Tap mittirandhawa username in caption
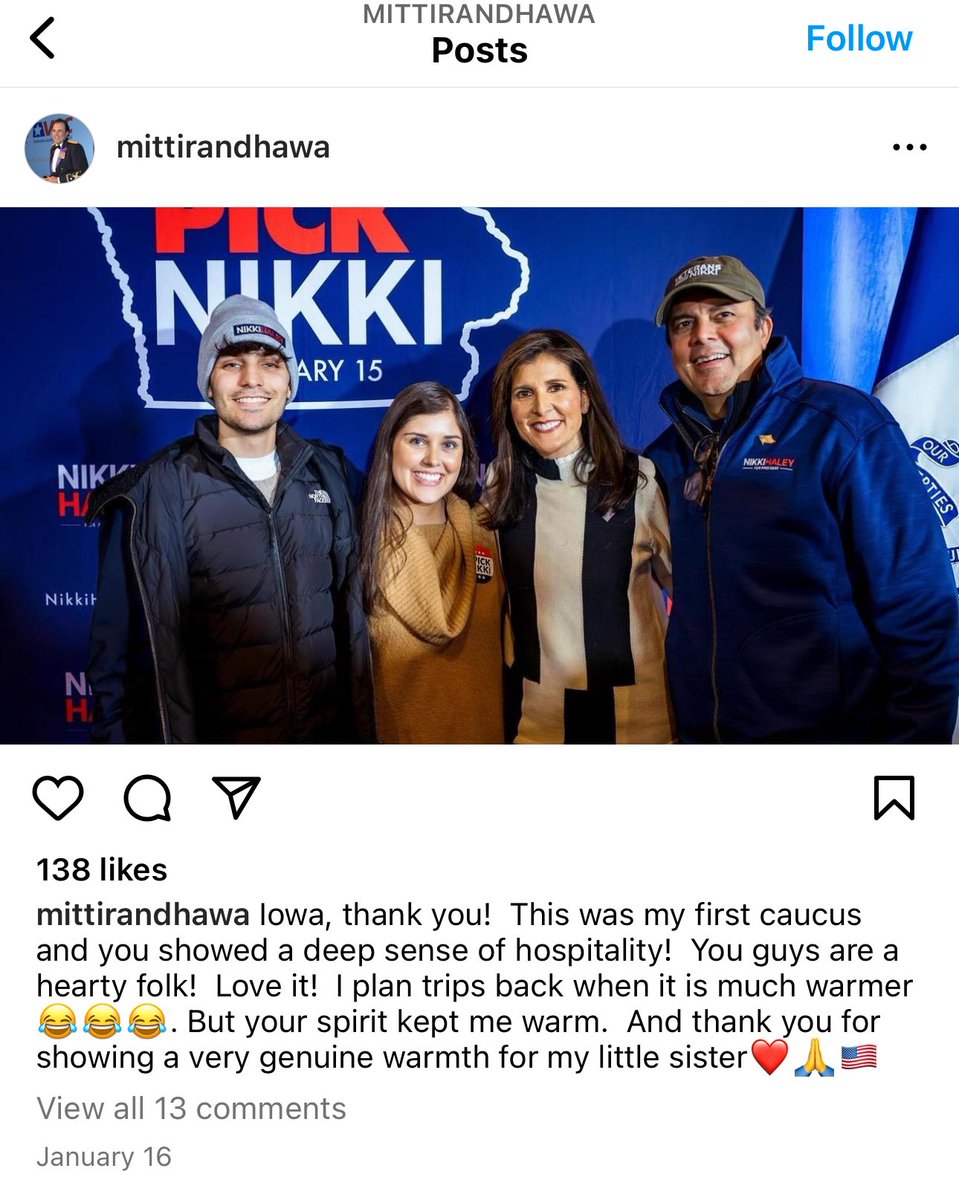The image size is (959, 1200). [x=143, y=915]
